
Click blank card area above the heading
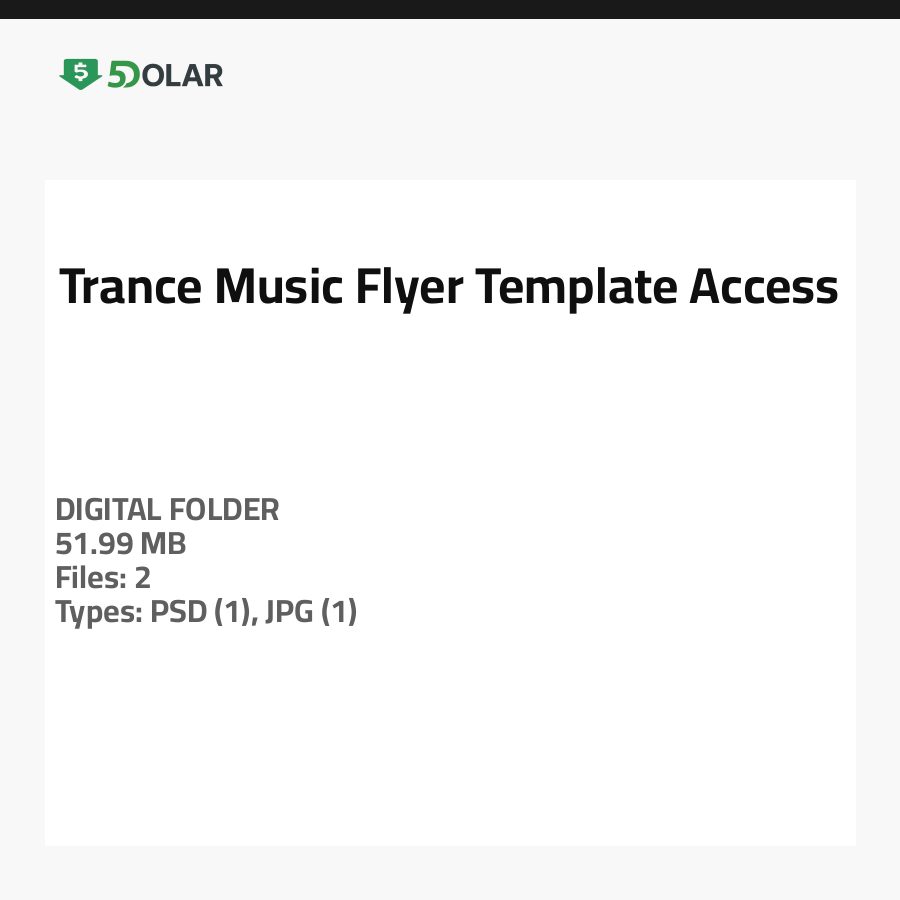point(450,215)
